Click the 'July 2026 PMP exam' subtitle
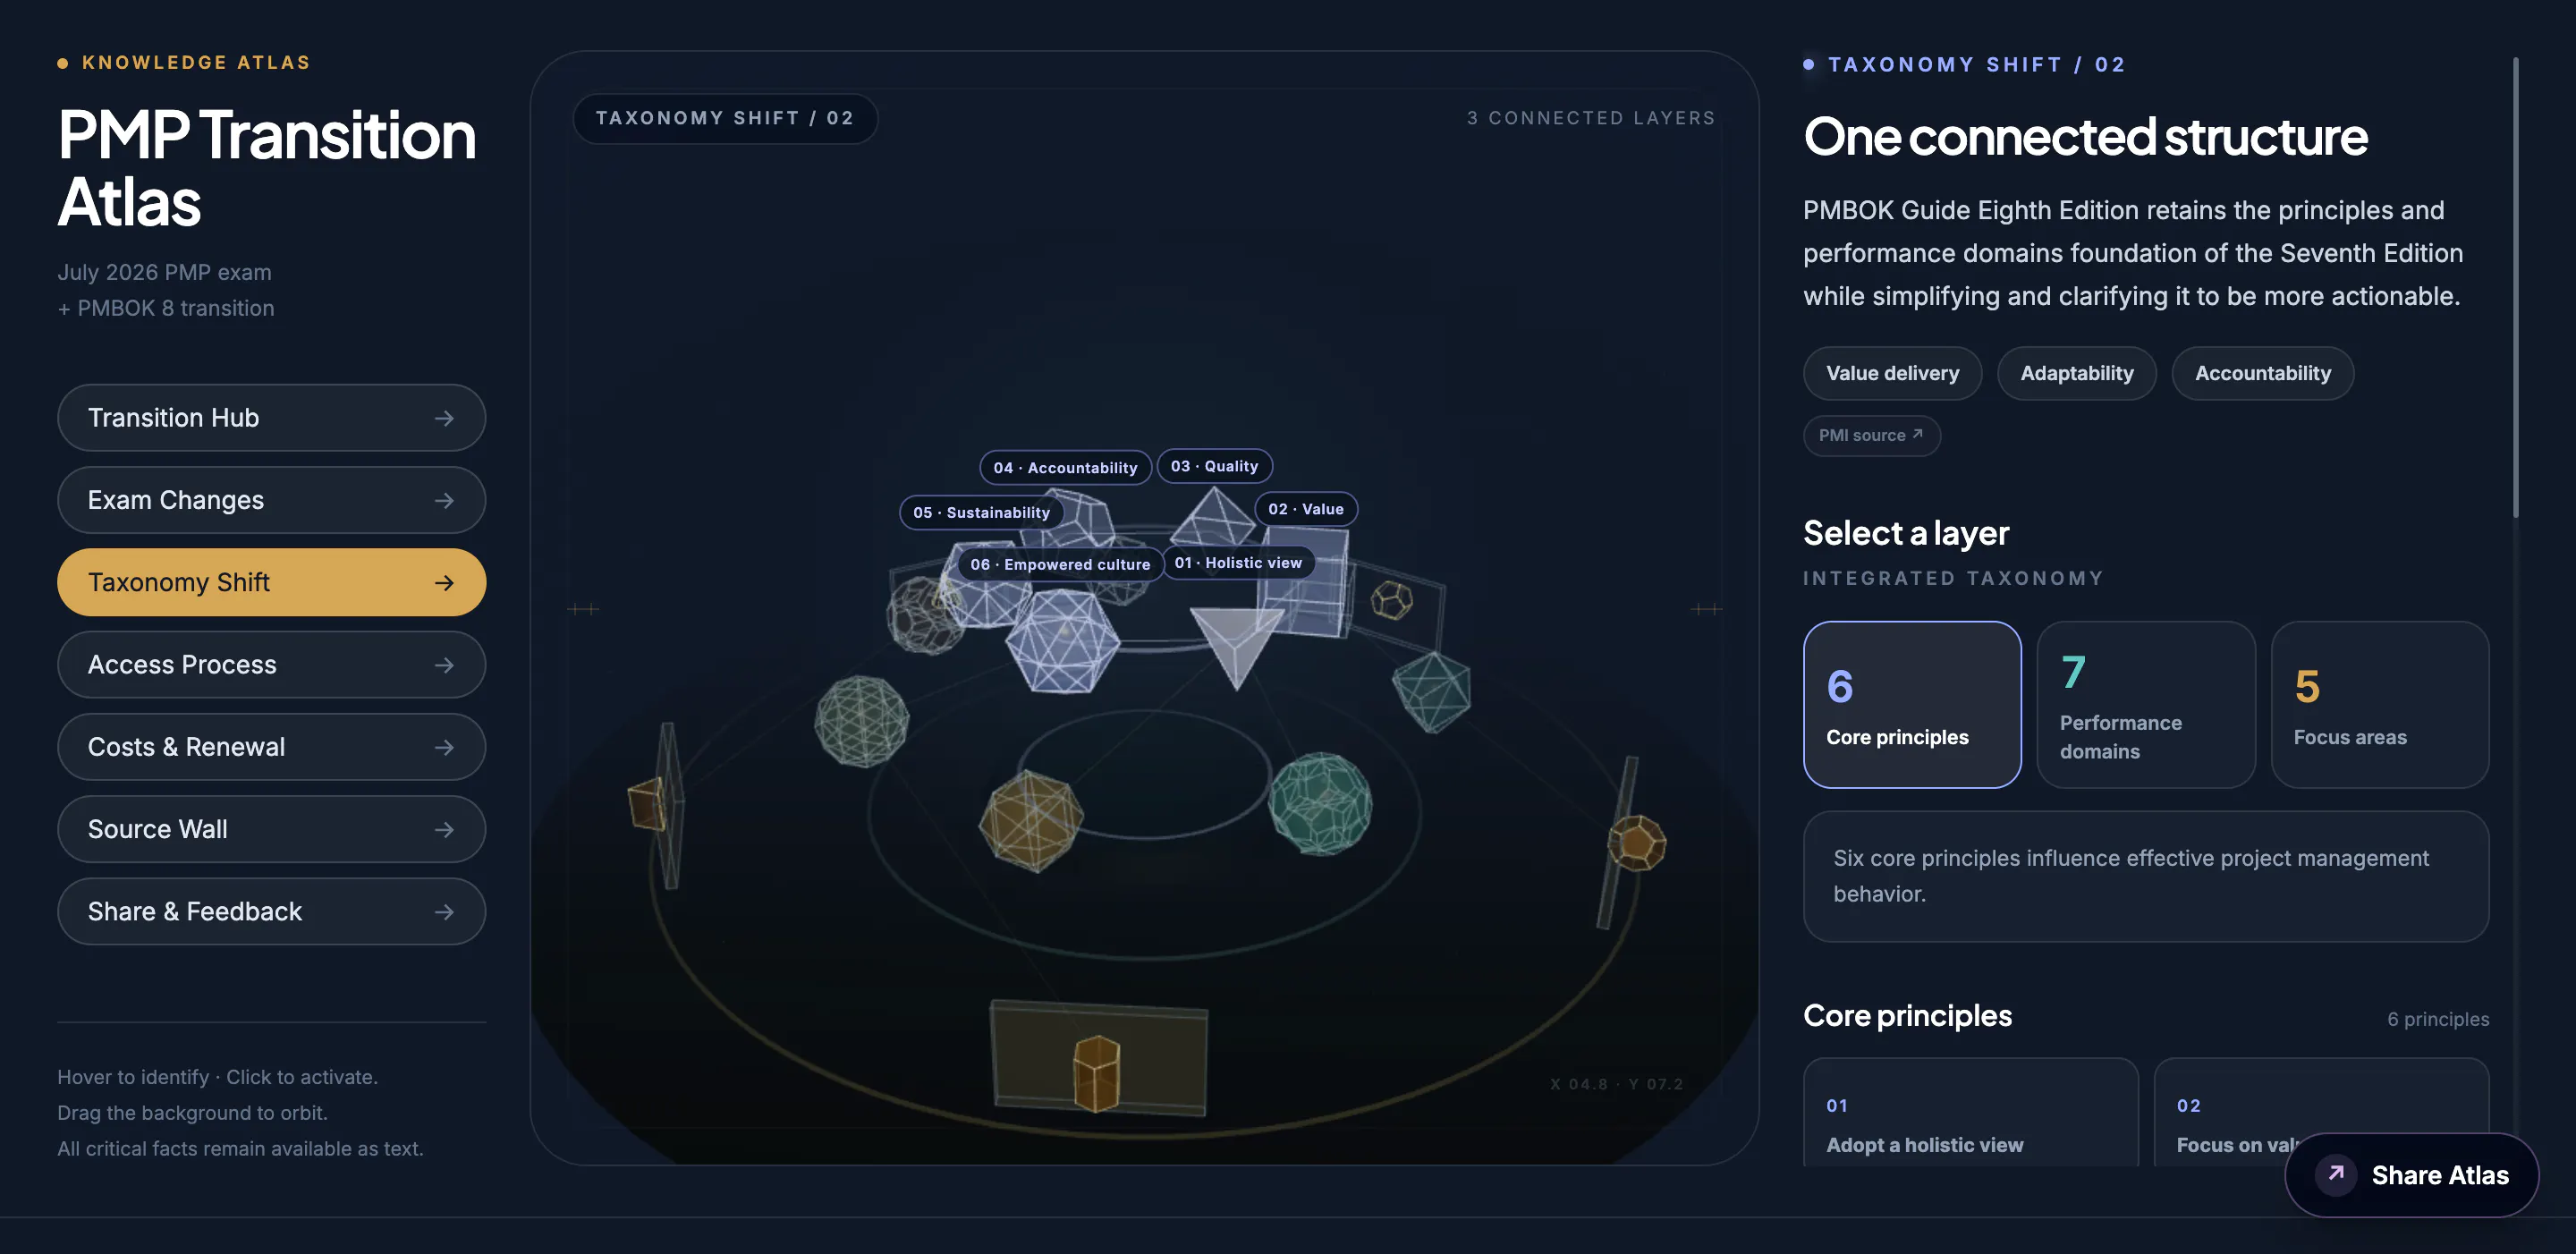The image size is (2576, 1254). click(164, 272)
